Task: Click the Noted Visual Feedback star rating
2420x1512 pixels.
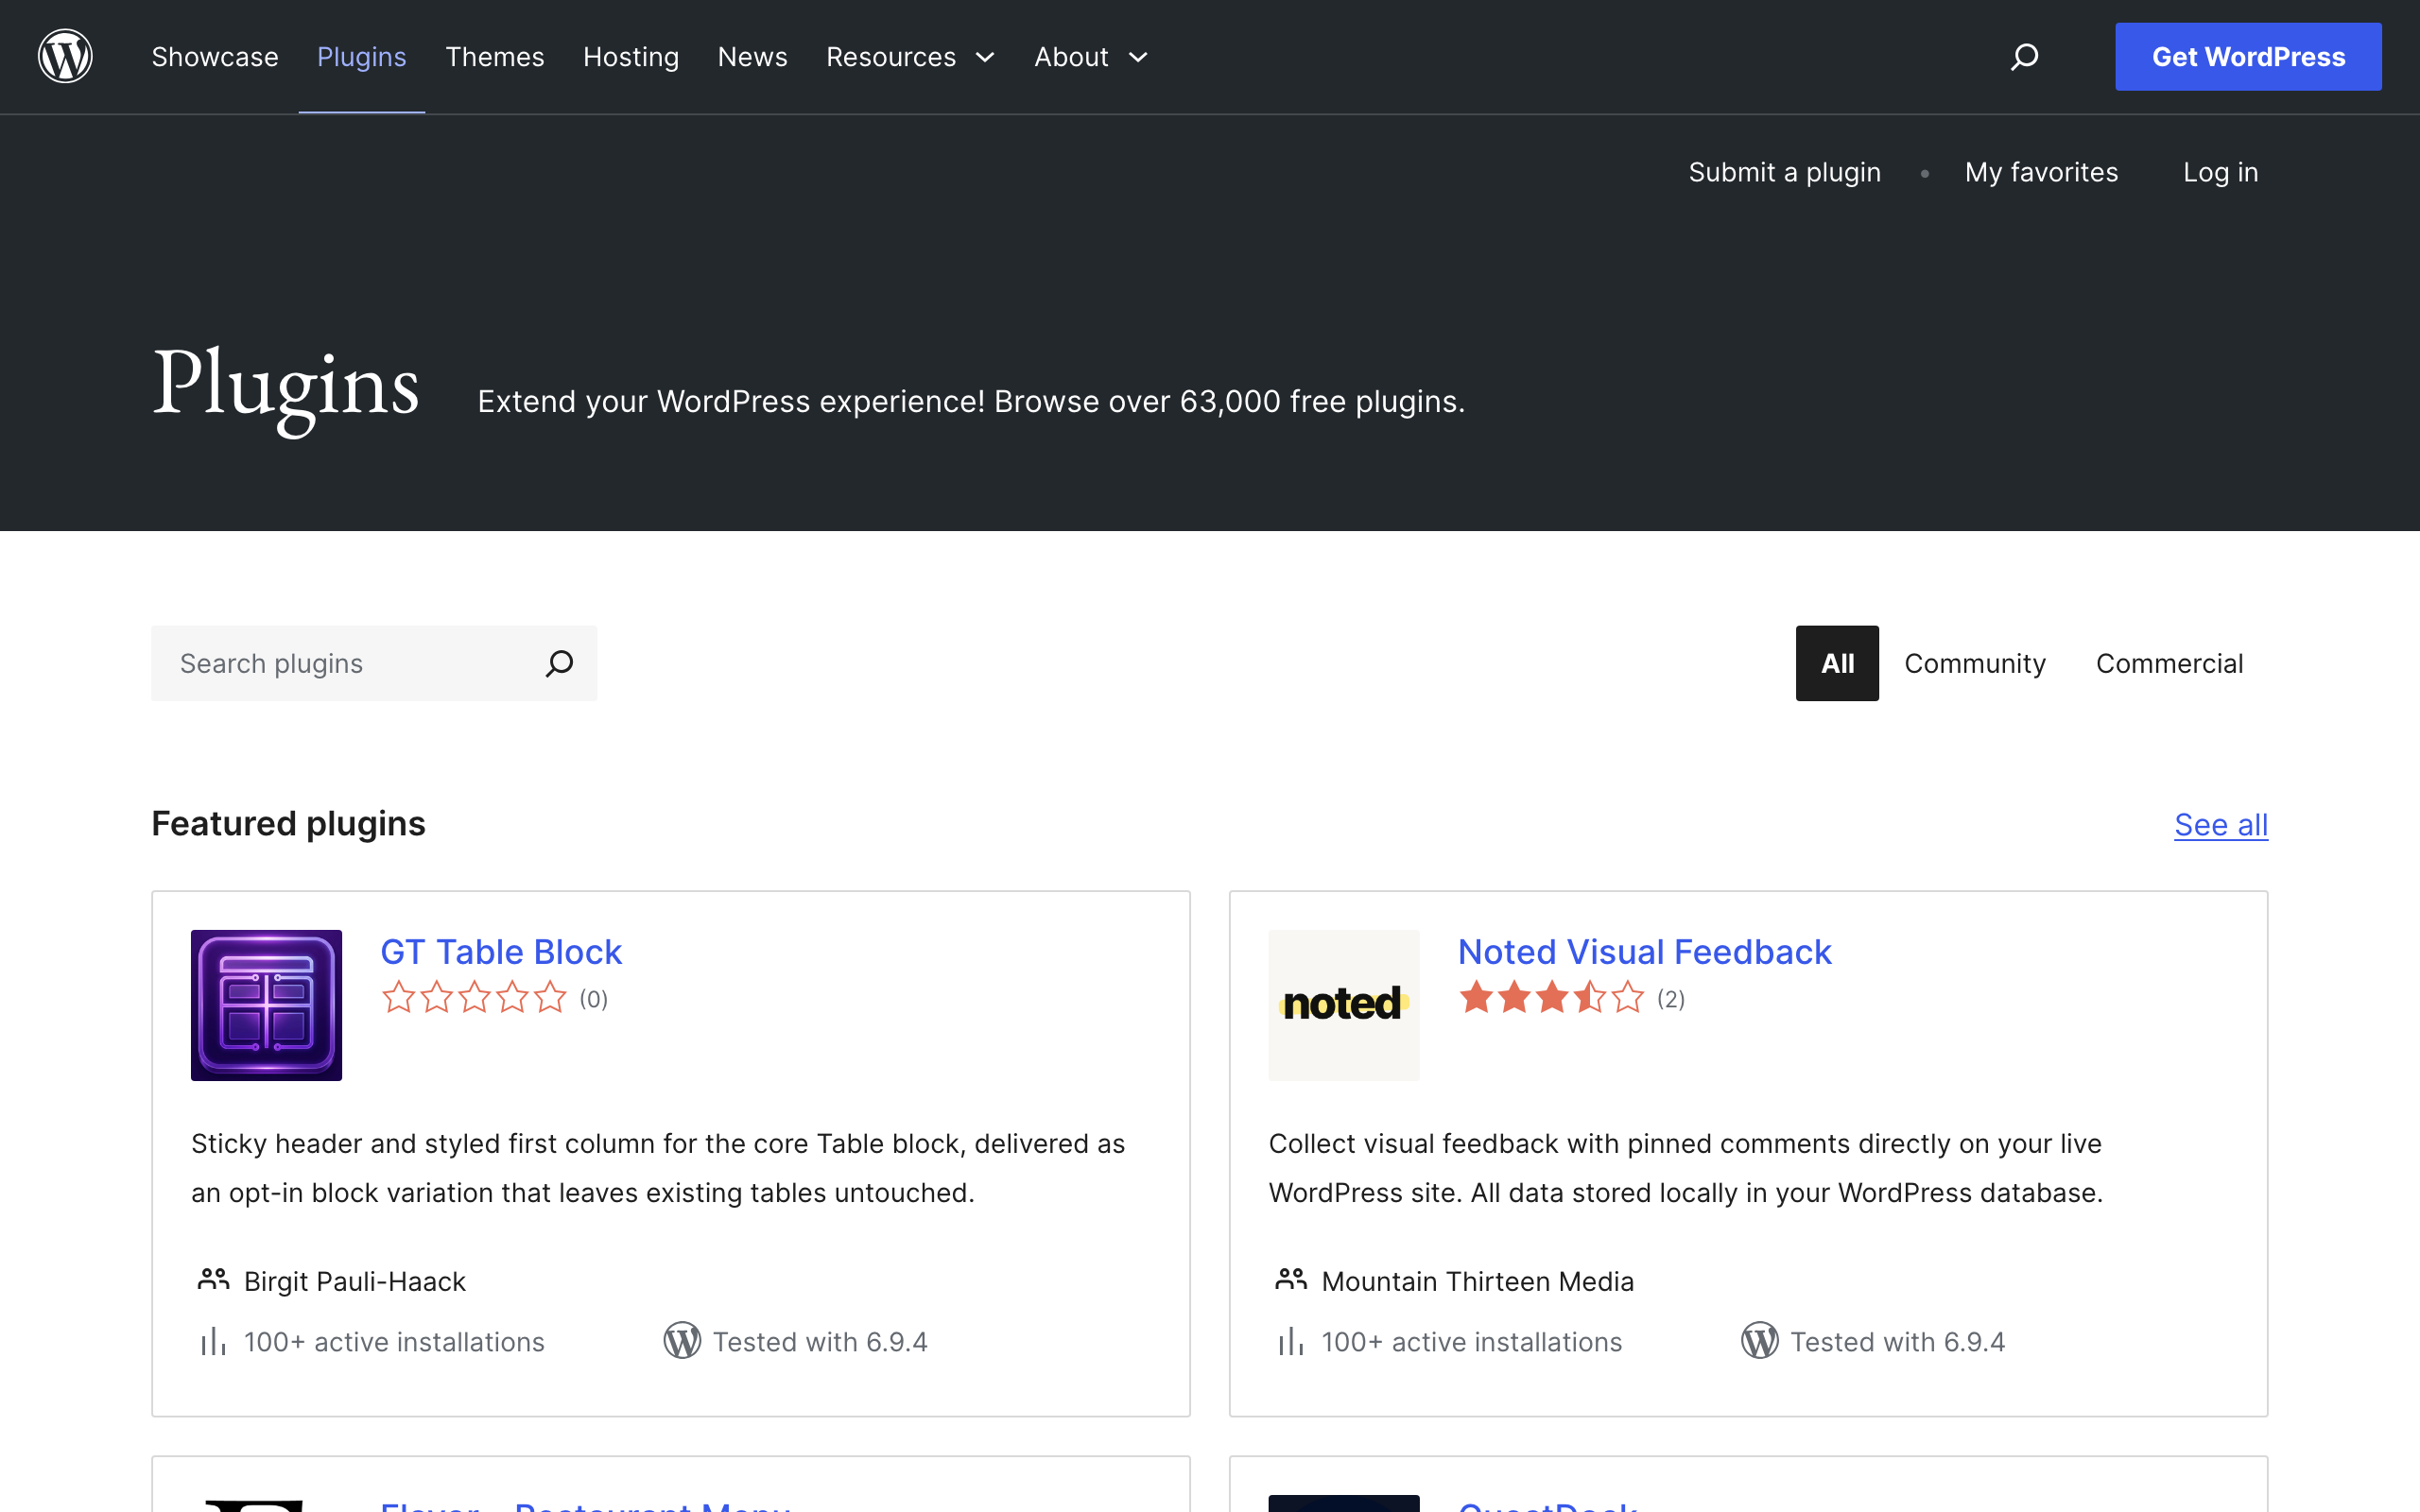Action: click(x=1551, y=998)
